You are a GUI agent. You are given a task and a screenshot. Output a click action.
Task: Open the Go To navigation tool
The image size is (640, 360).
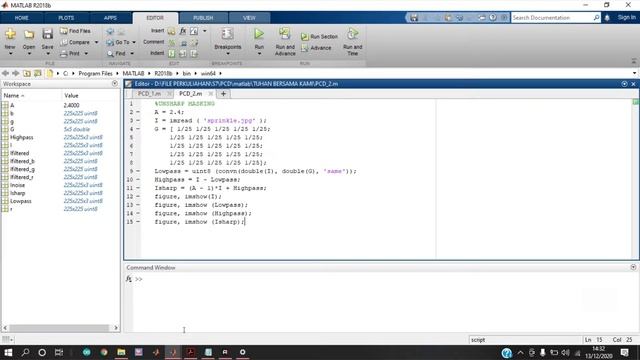point(118,42)
